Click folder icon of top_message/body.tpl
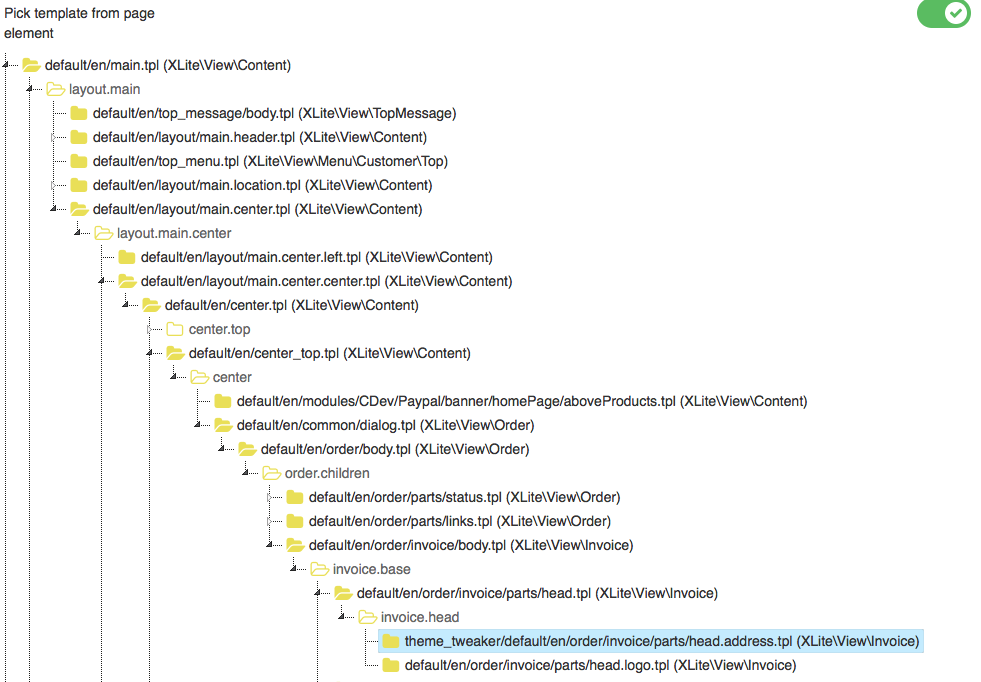This screenshot has height=682, width=981. click(x=79, y=113)
